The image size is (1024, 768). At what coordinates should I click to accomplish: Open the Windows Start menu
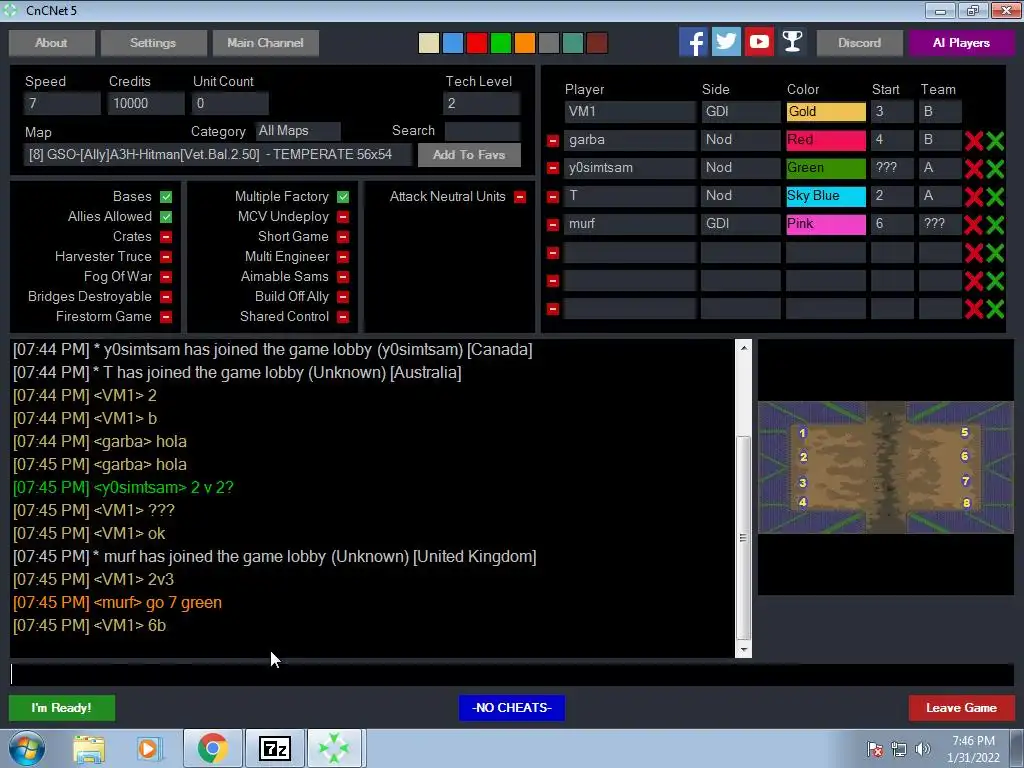[x=27, y=748]
